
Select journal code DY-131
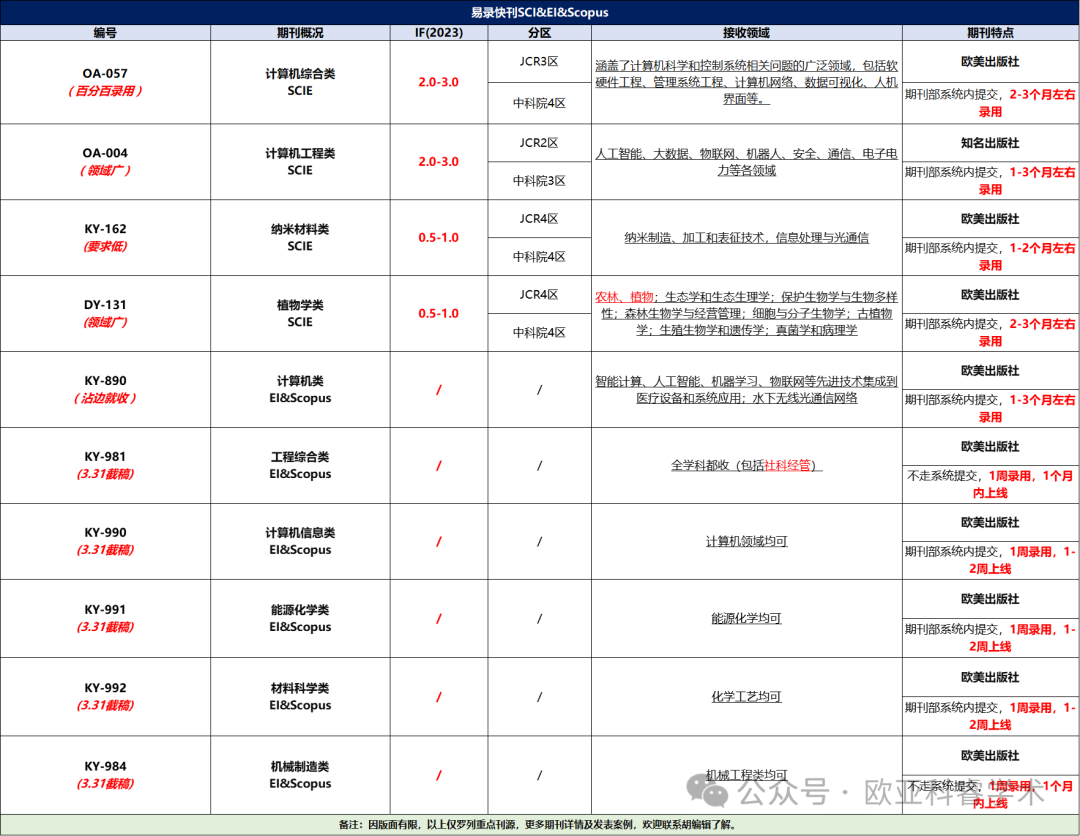pos(105,304)
